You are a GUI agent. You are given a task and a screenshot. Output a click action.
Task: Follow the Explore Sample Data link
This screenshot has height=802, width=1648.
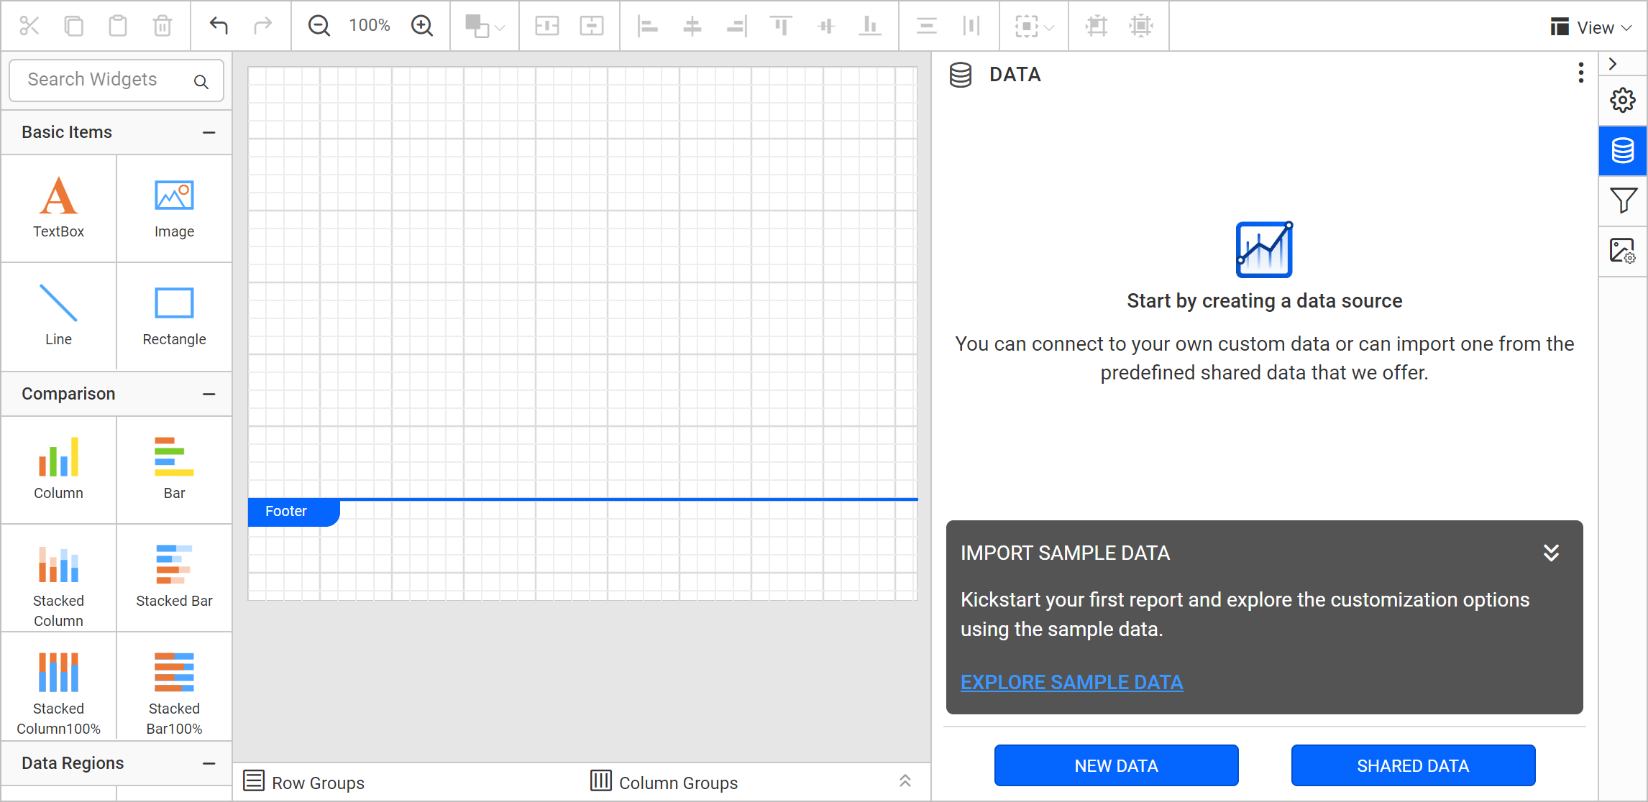[x=1071, y=682]
